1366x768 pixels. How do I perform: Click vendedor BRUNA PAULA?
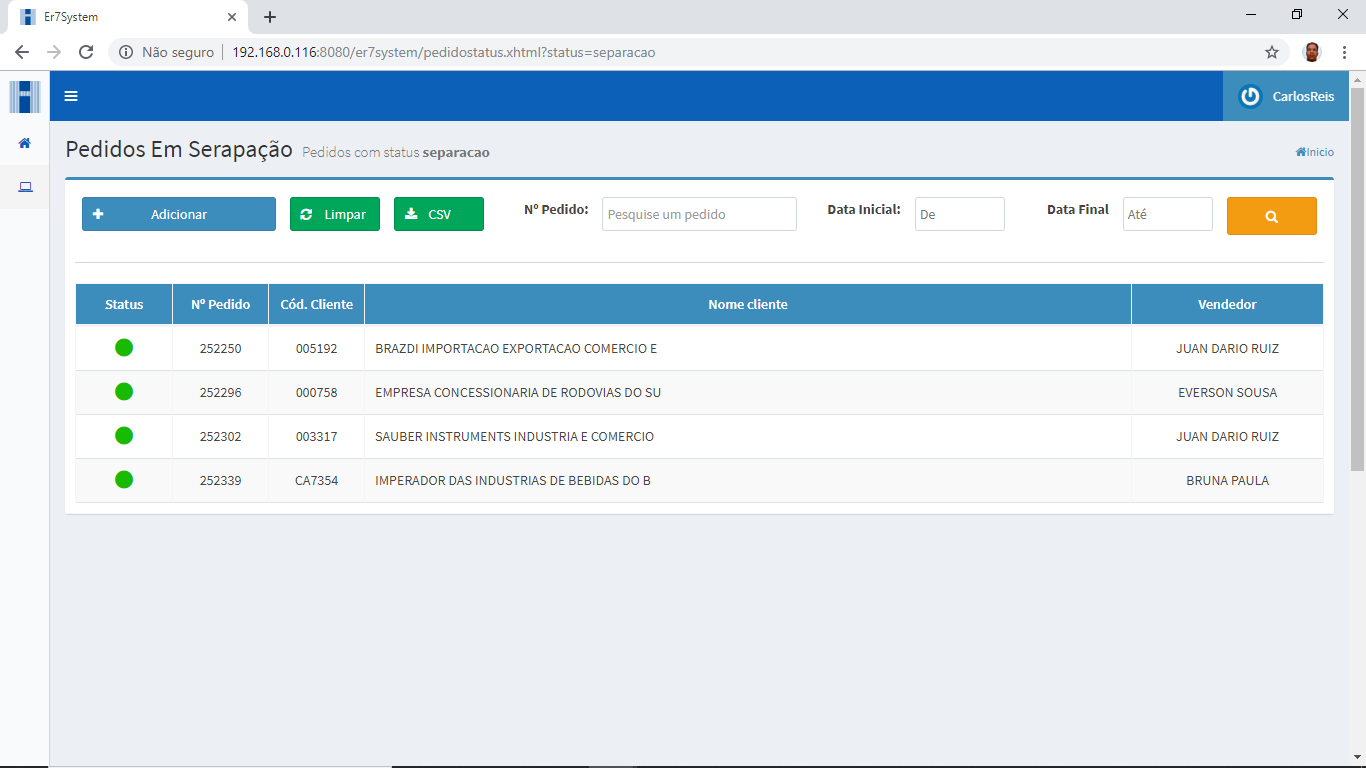(x=1227, y=481)
